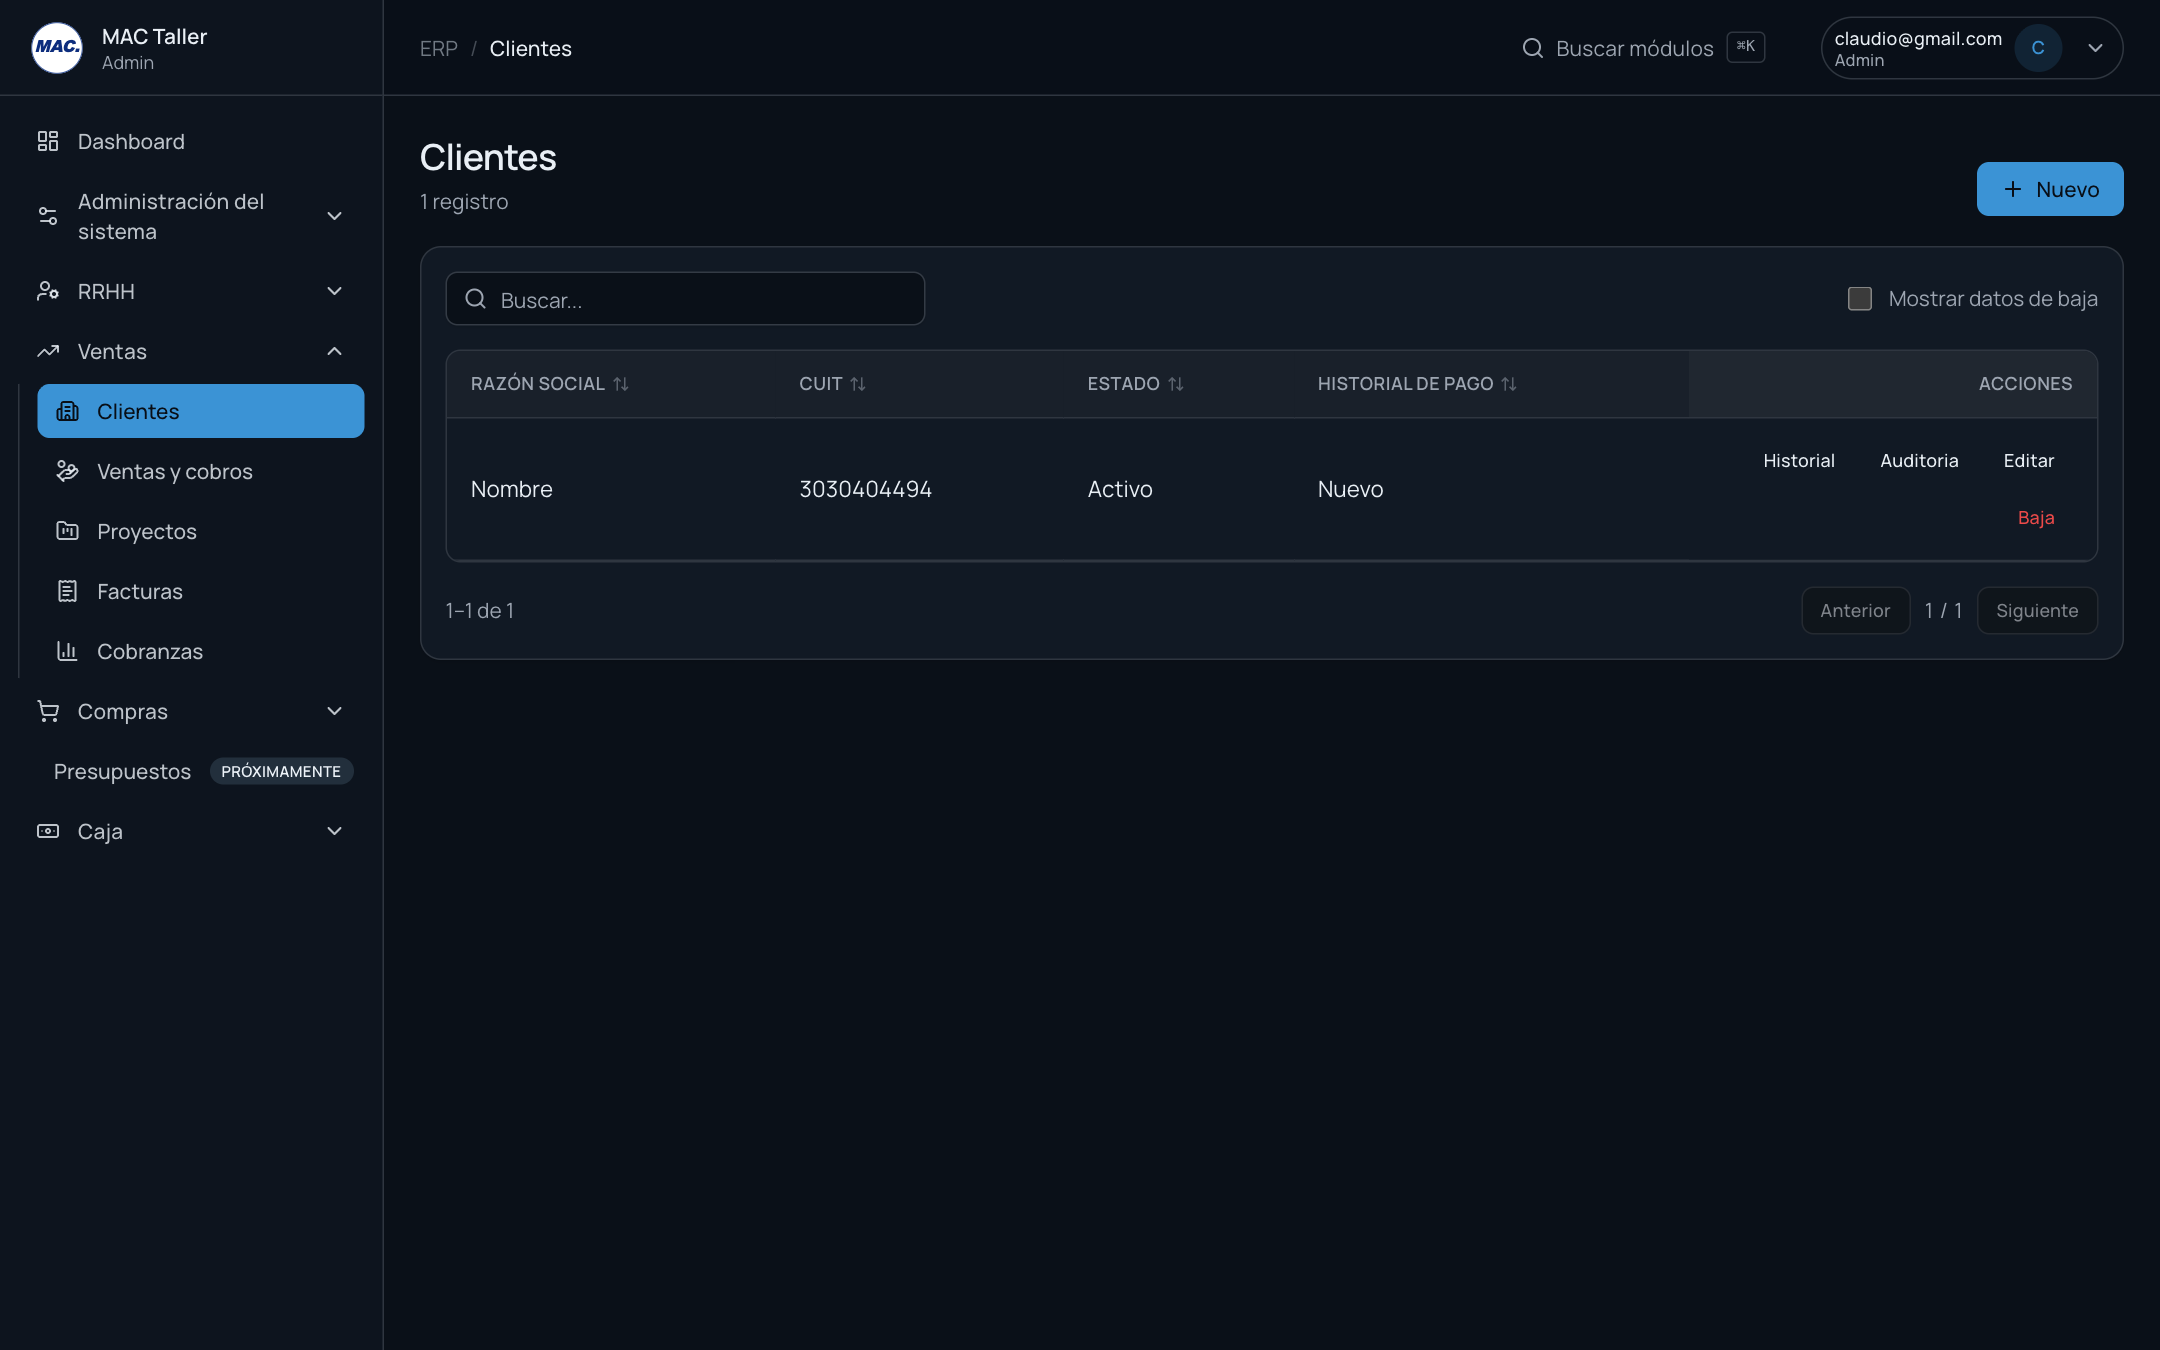Click Editar for client Nombre
Image resolution: width=2160 pixels, height=1350 pixels.
[2028, 461]
